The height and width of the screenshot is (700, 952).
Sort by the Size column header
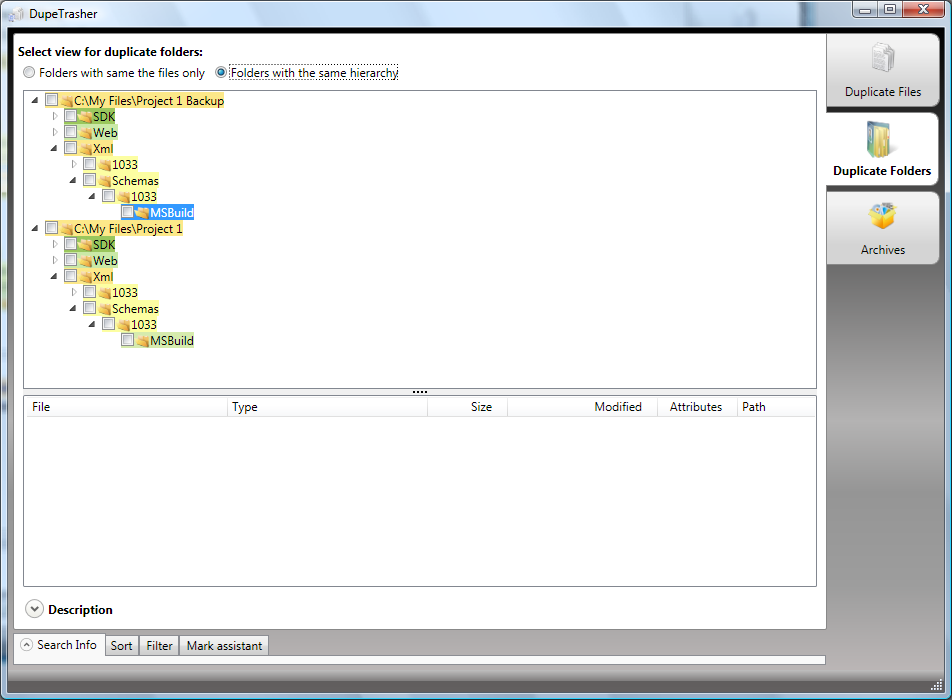point(468,407)
